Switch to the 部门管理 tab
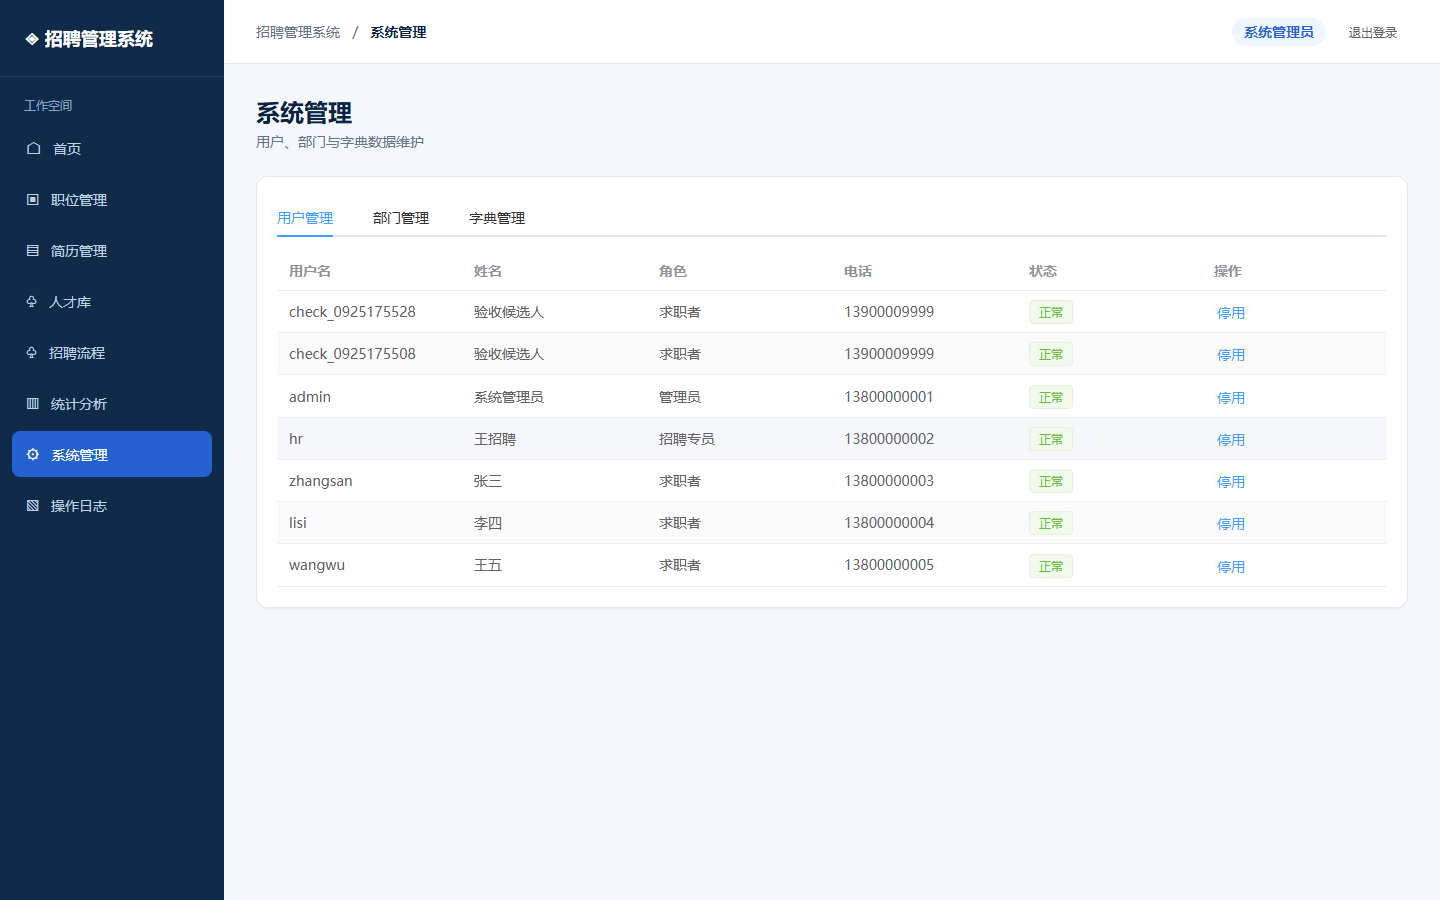This screenshot has height=900, width=1440. [x=401, y=218]
